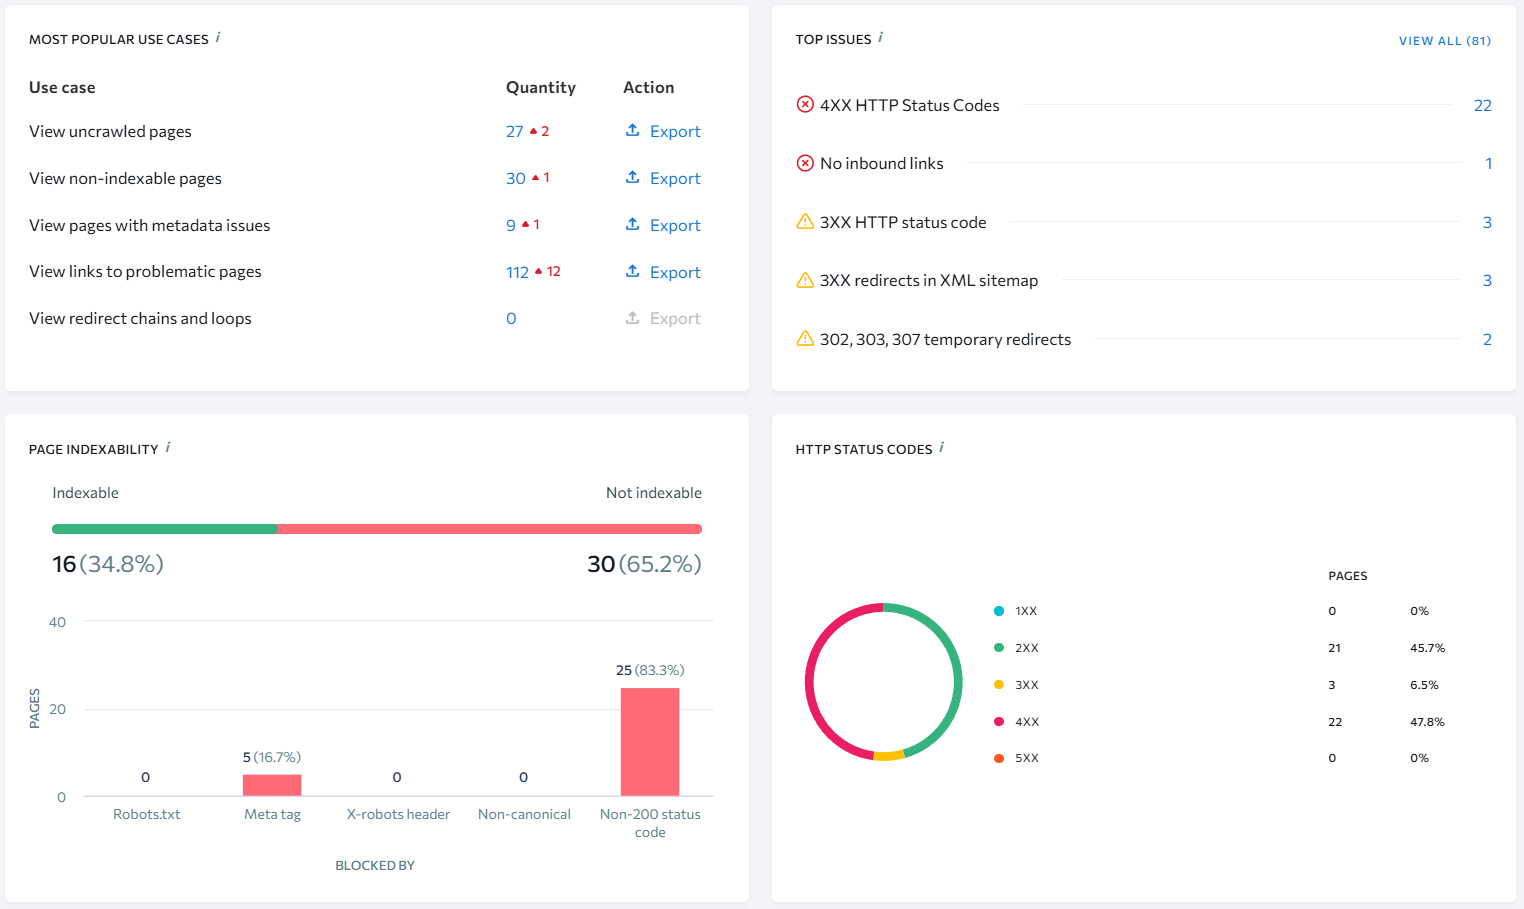Click the Export icon for View uncrawled pages
Screen dimensions: 1524x909
[x=632, y=131]
